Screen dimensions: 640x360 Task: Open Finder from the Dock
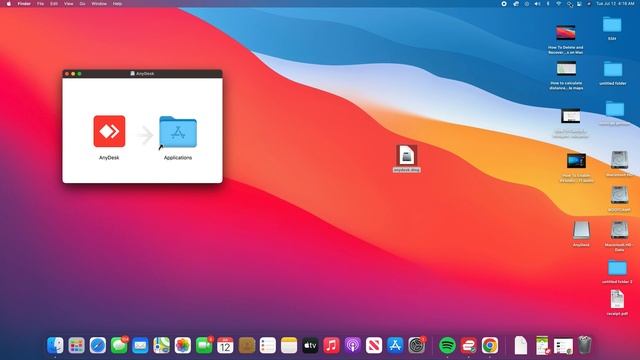coord(55,346)
